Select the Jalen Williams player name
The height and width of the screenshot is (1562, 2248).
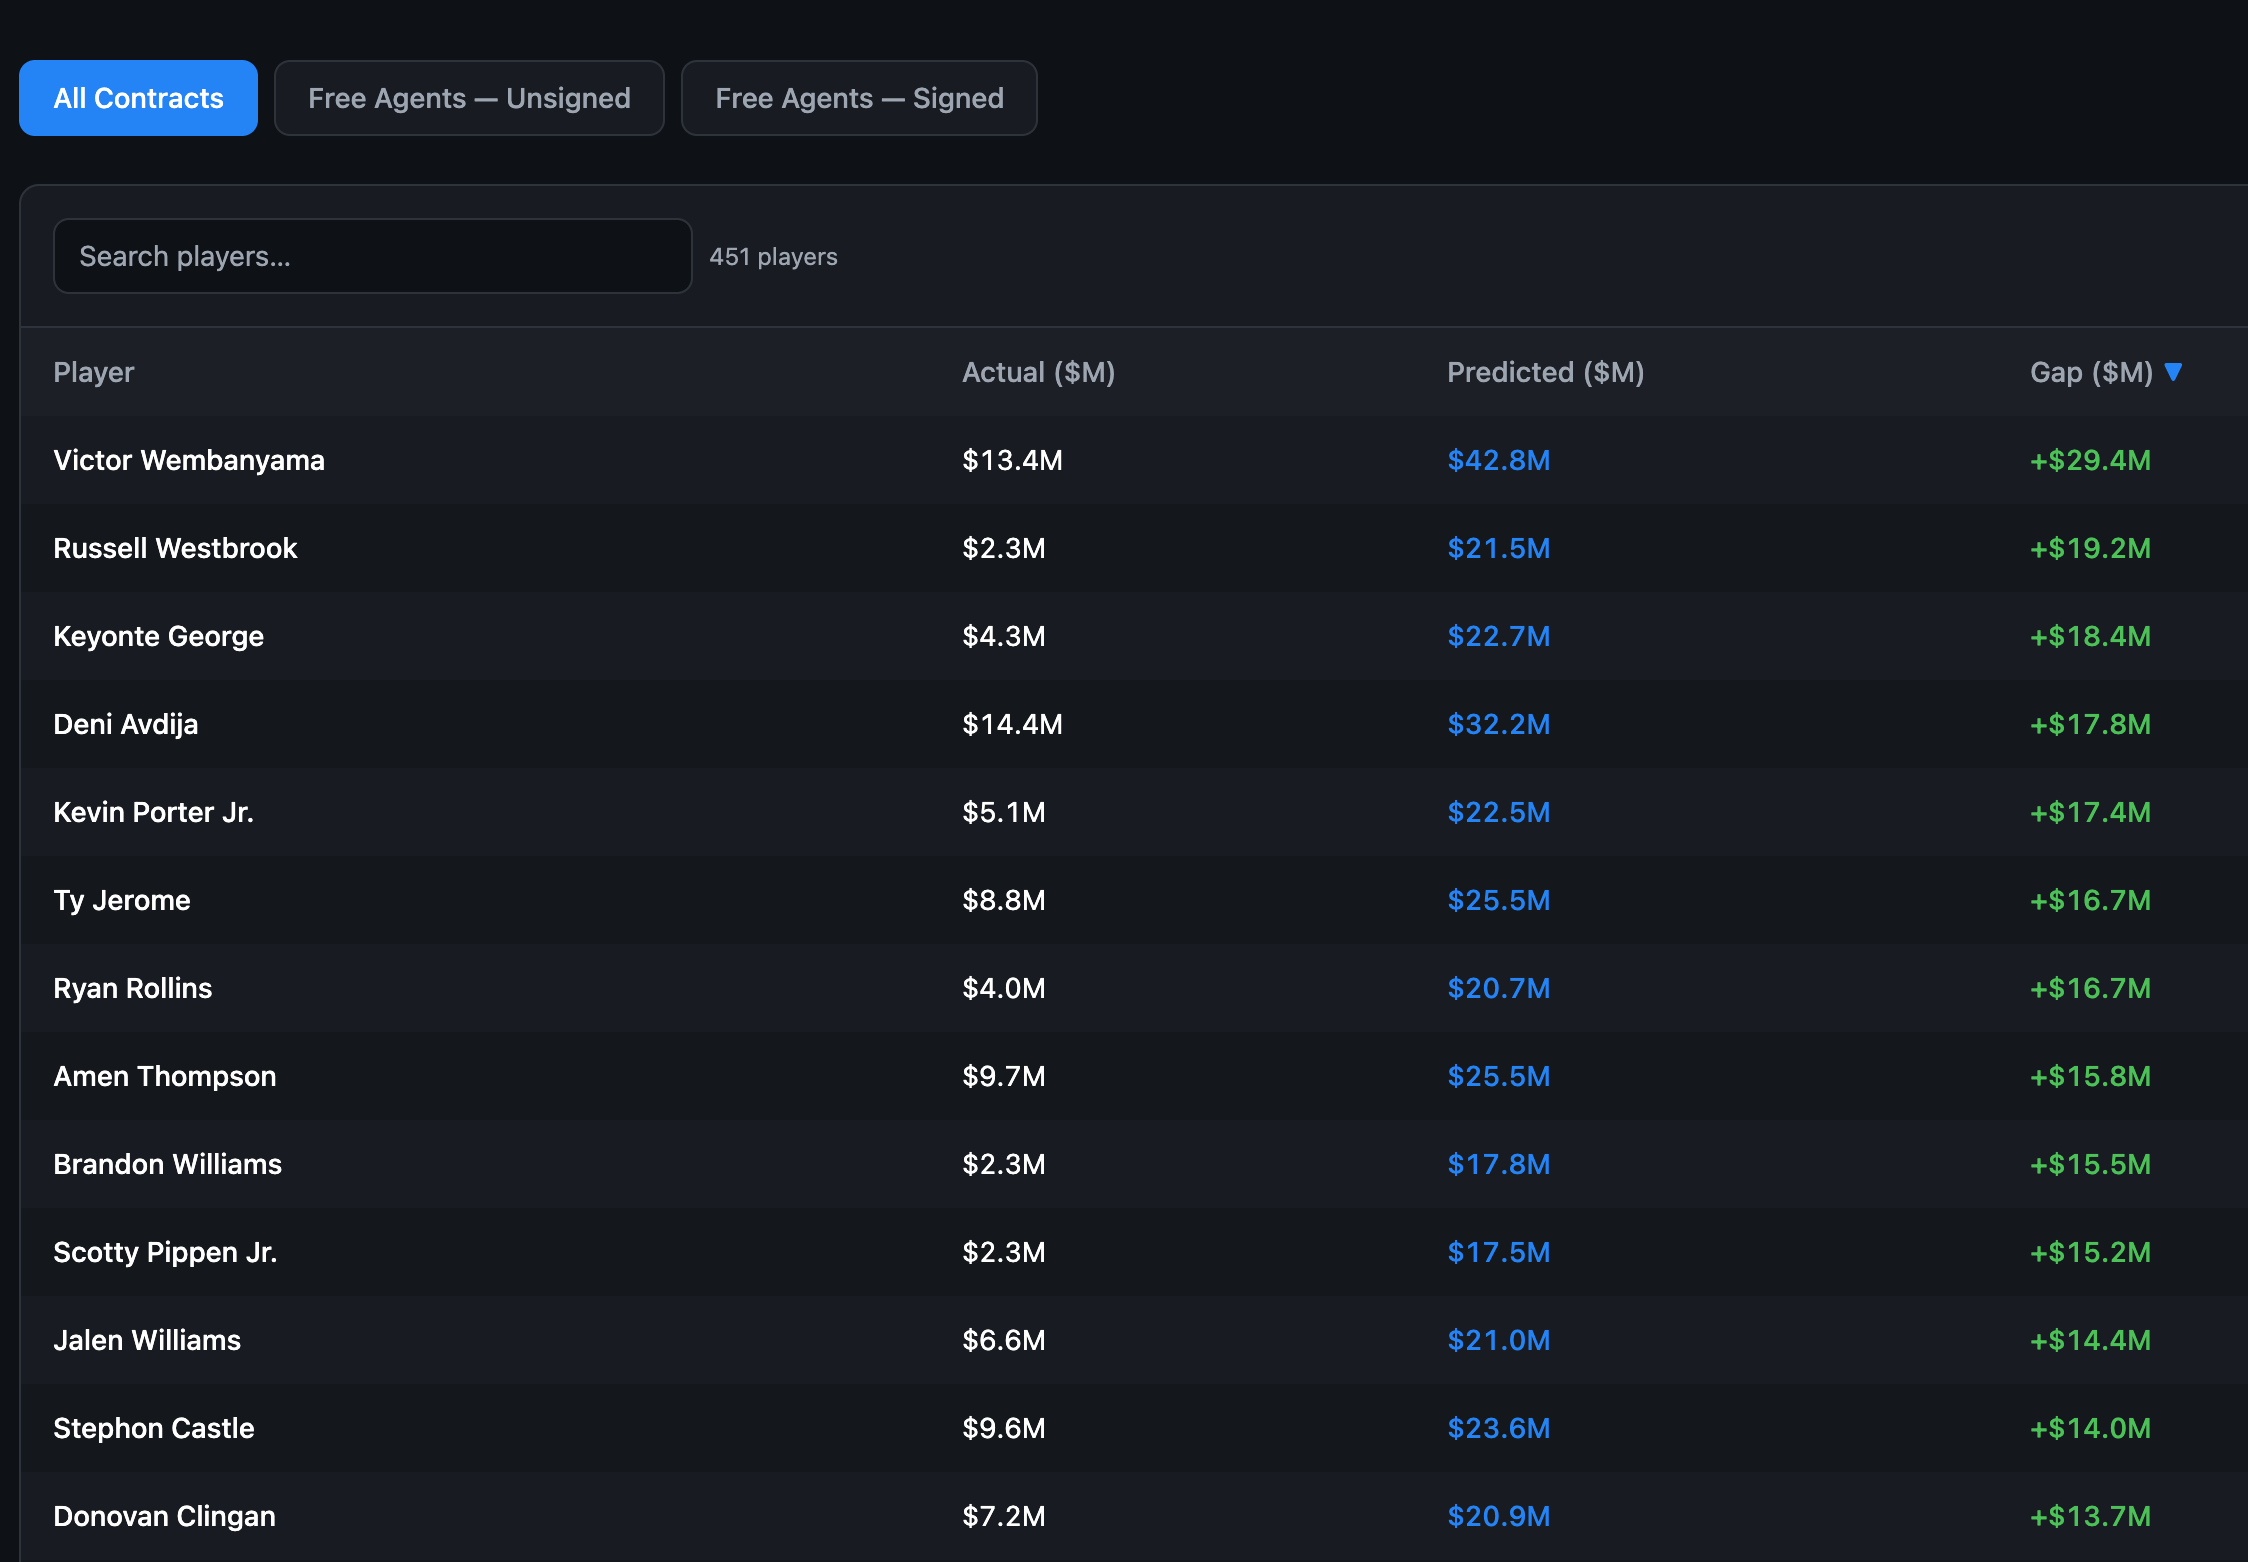pos(147,1340)
